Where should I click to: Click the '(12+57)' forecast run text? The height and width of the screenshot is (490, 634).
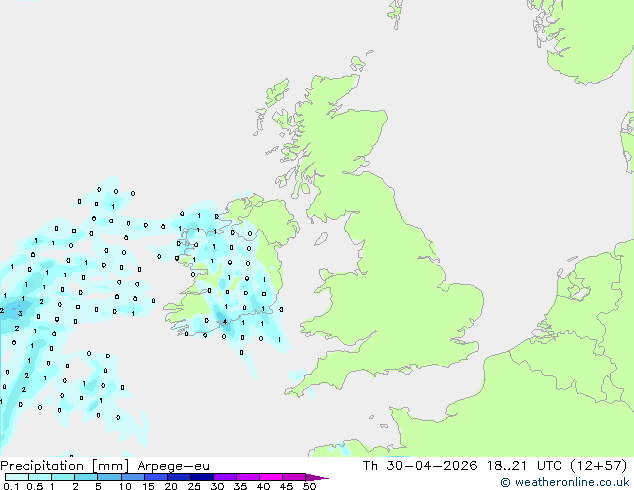[x=598, y=466]
